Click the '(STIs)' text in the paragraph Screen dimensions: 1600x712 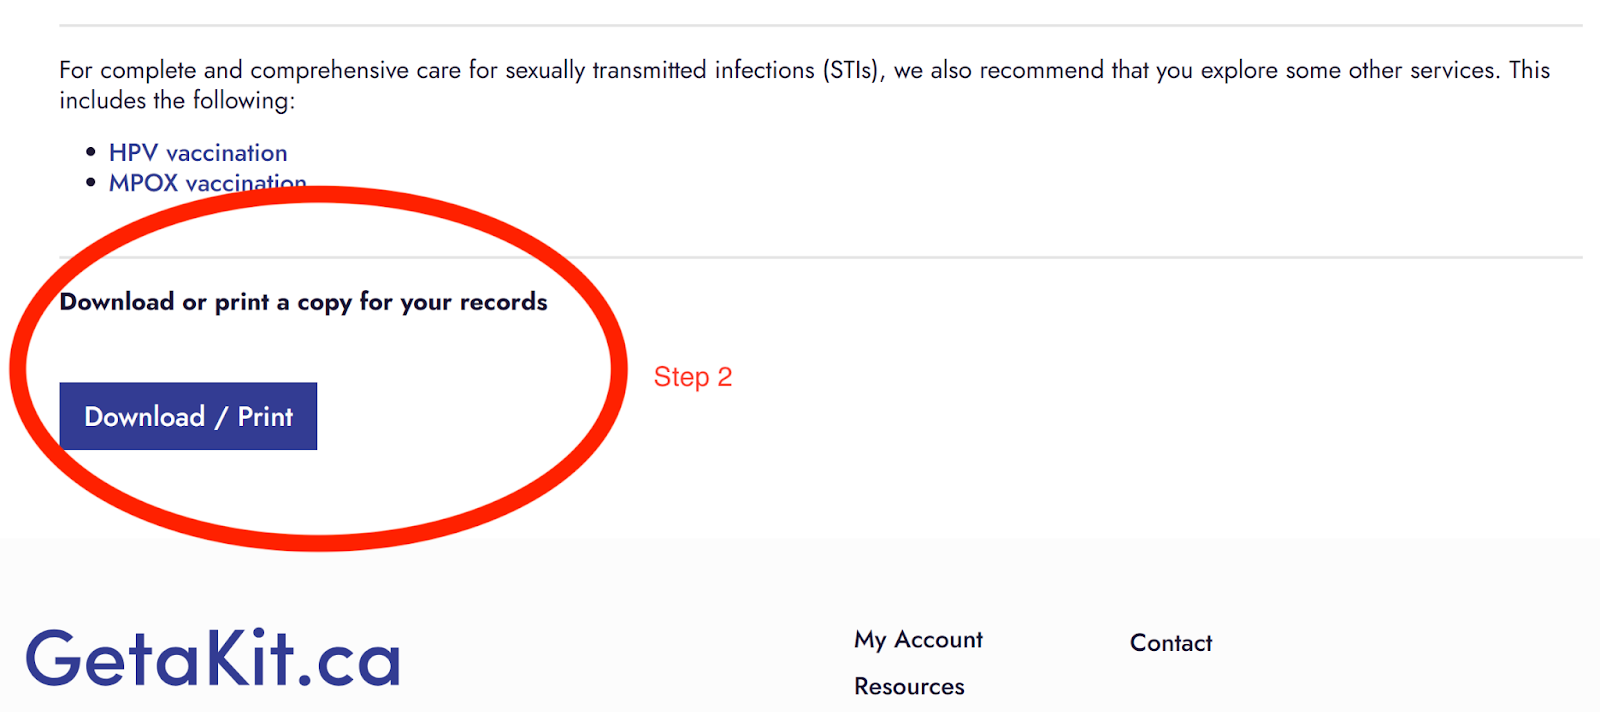[853, 71]
